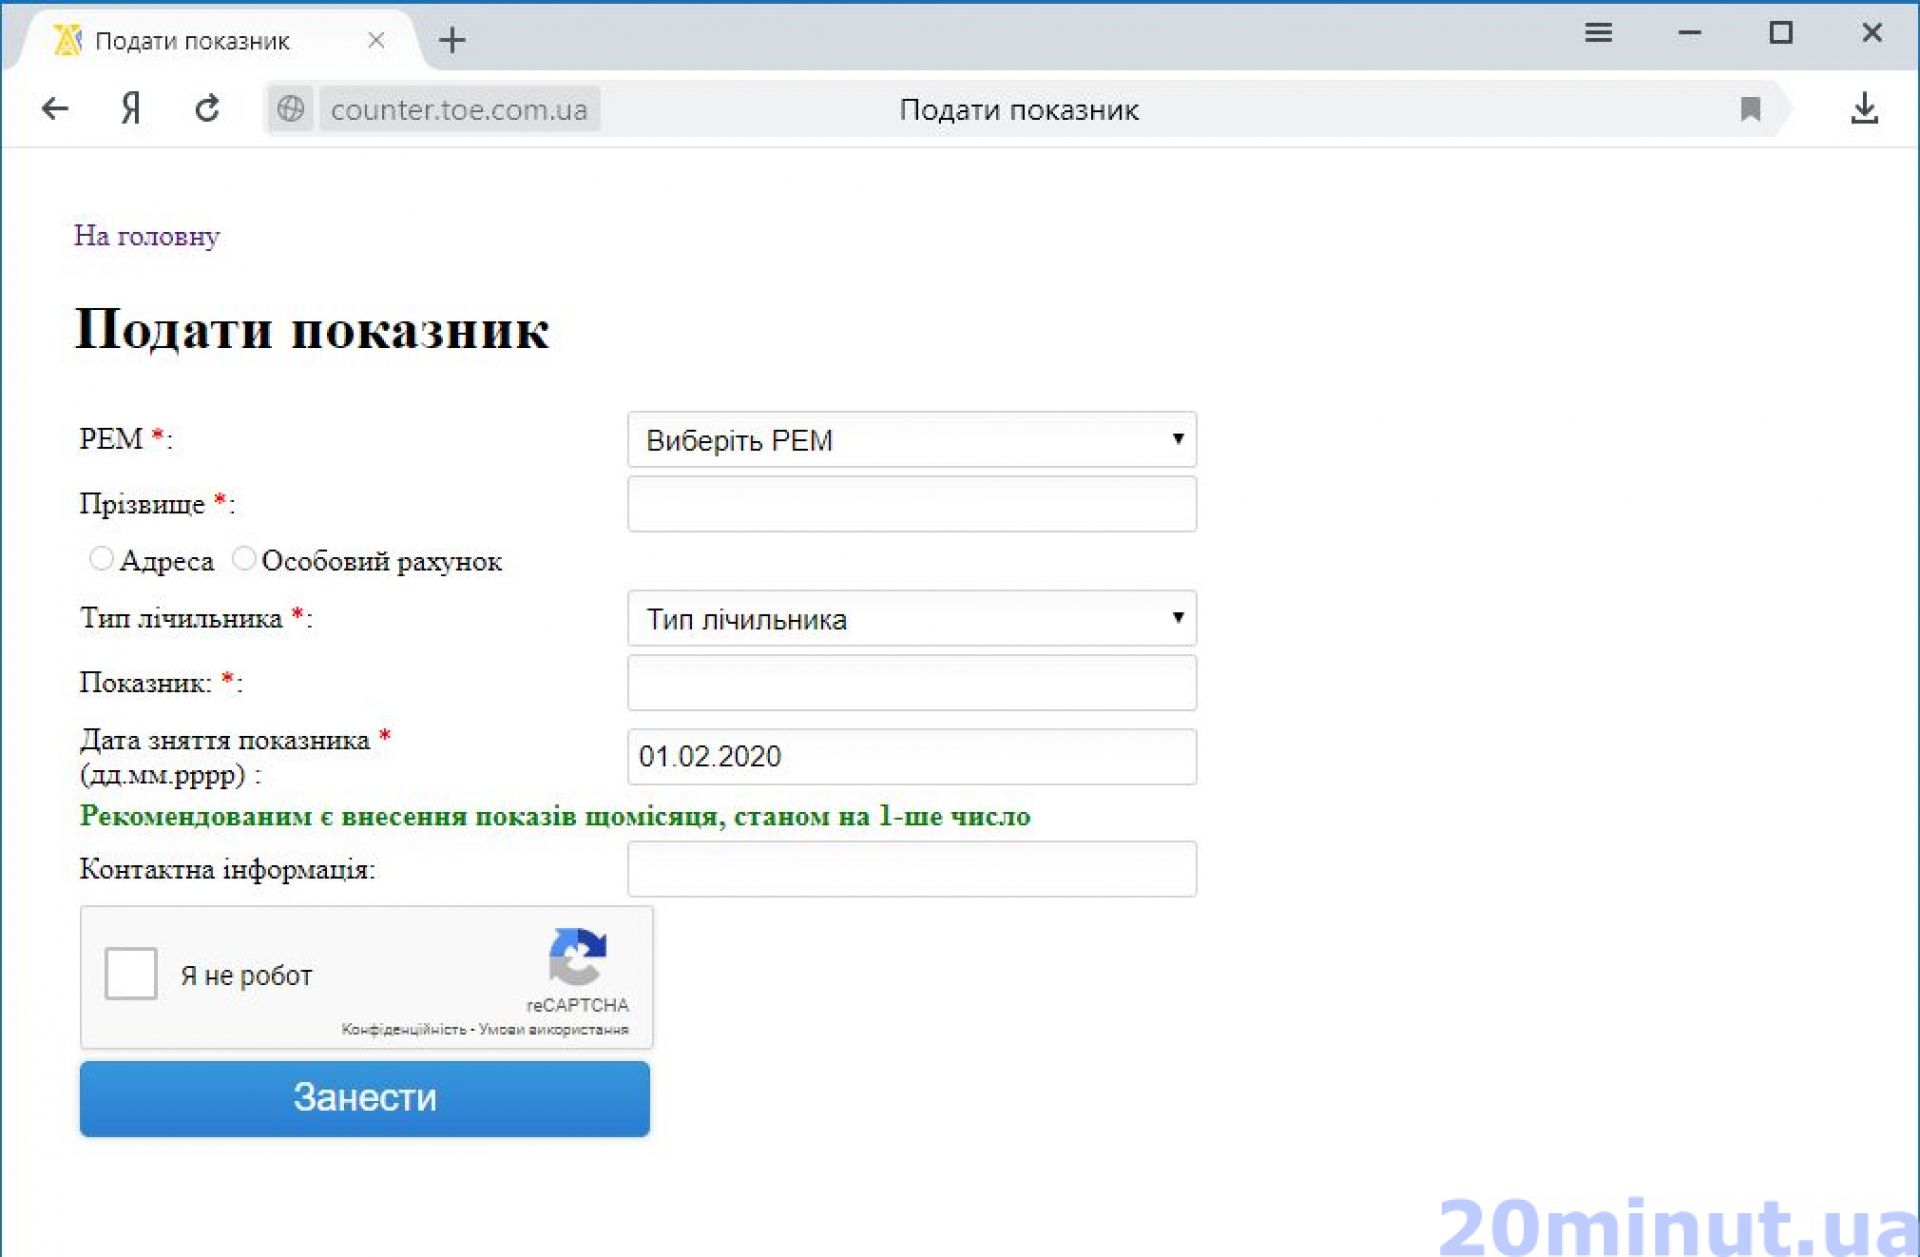
Task: Open a new tab with plus icon
Action: [452, 40]
